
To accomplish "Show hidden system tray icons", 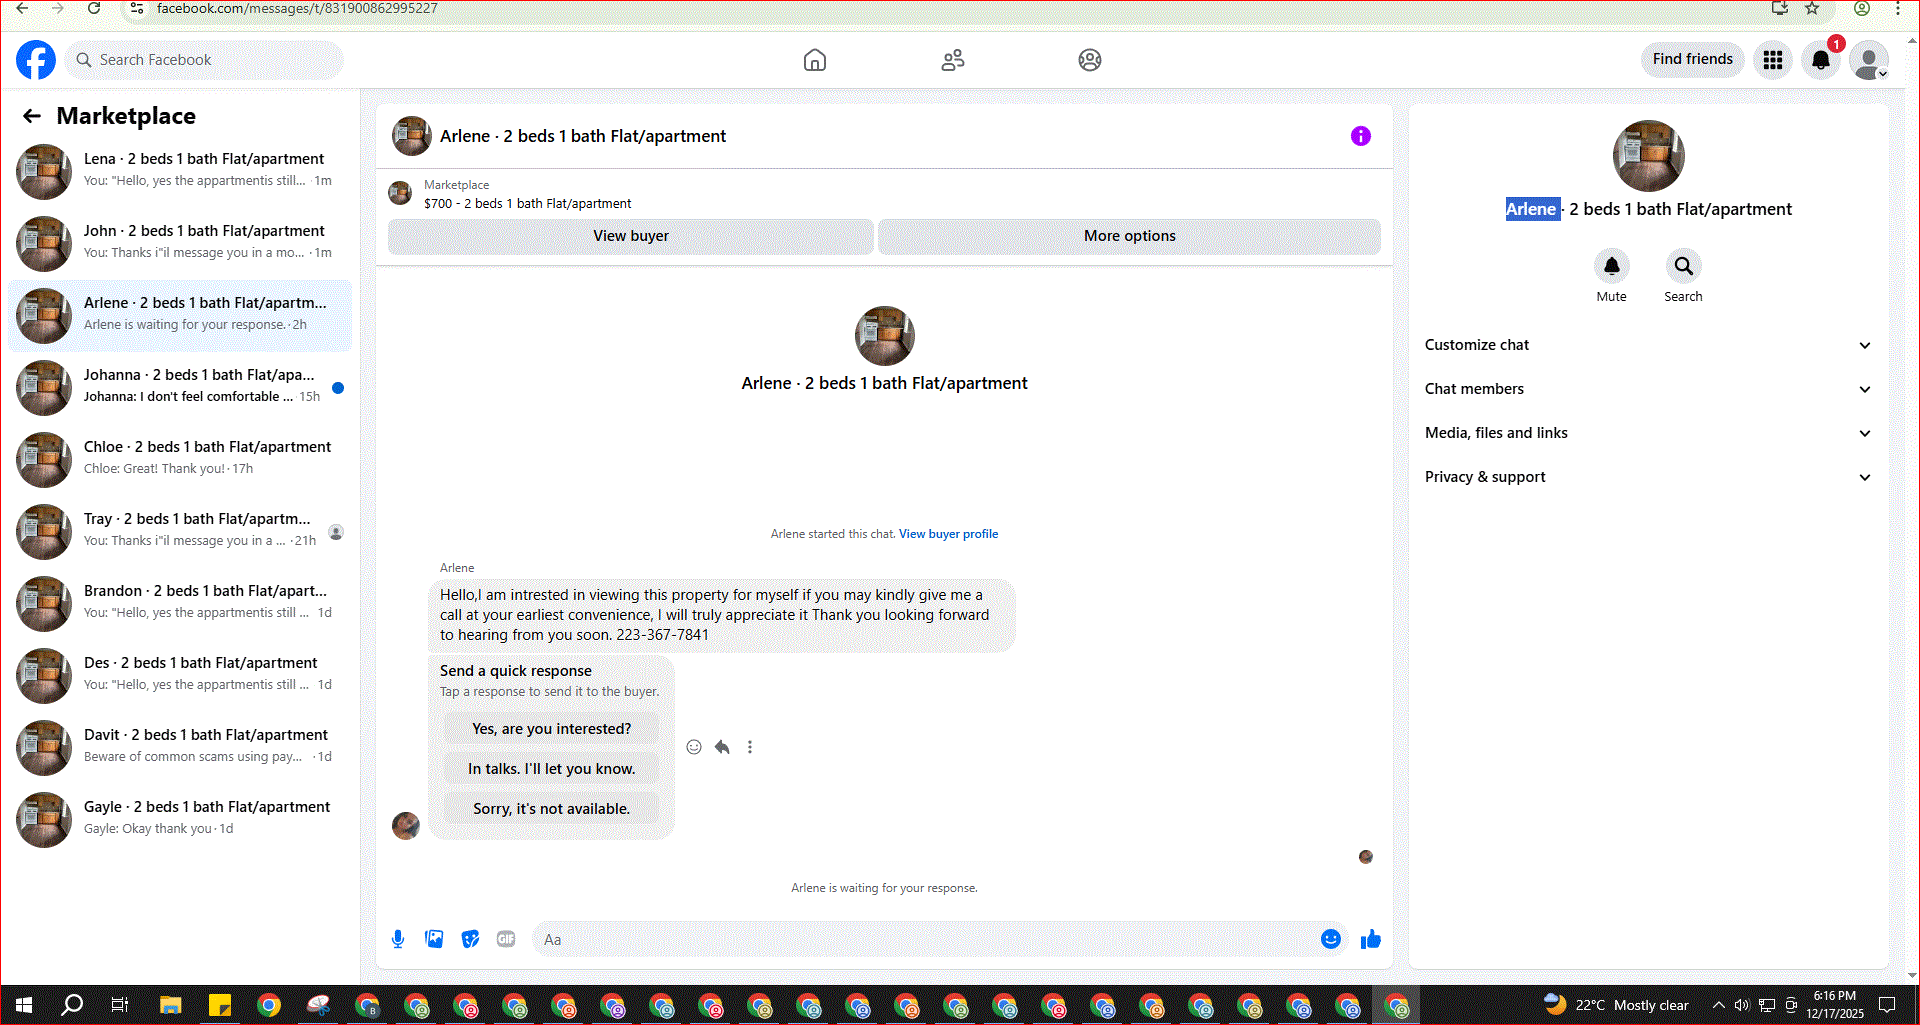I will 1718,1005.
